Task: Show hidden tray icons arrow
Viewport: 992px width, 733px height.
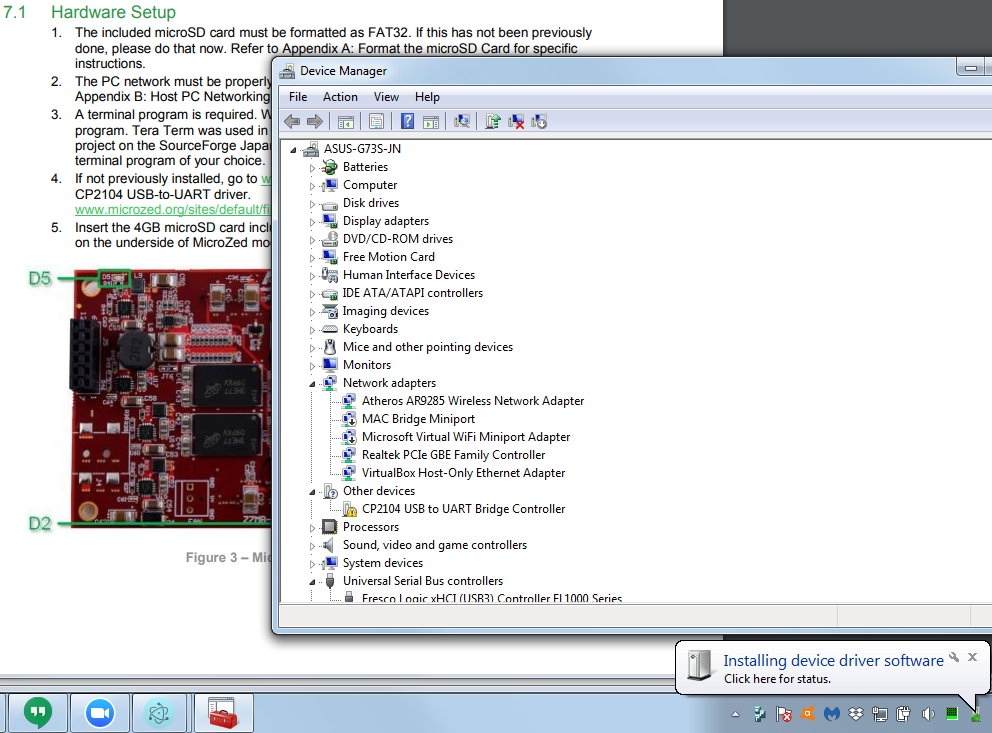Action: (x=735, y=715)
